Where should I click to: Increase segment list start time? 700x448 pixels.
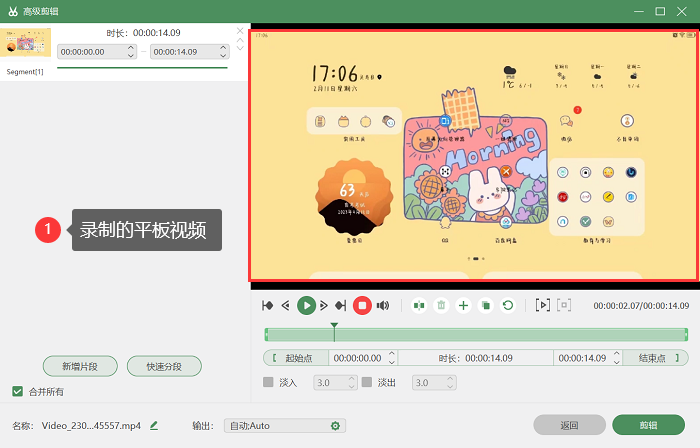pos(131,48)
